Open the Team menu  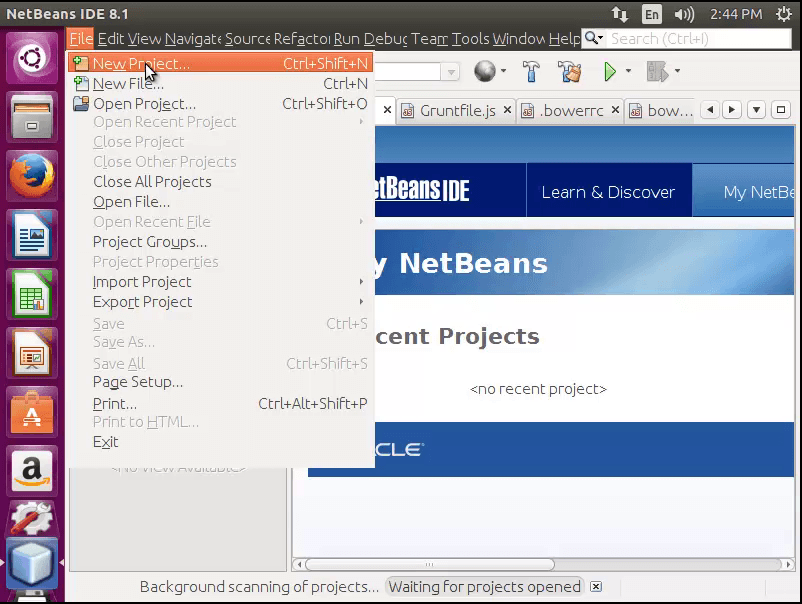coord(430,39)
